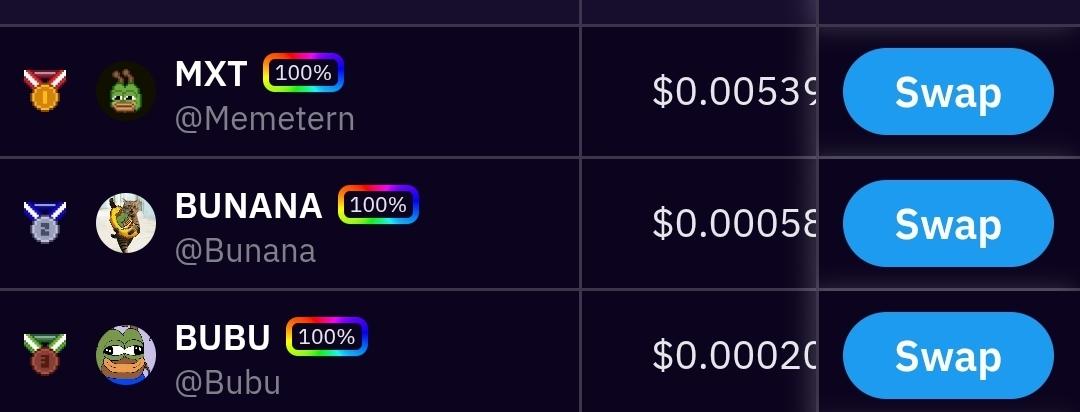This screenshot has width=1080, height=412.
Task: Visit the @Bunana creator handle
Action: tap(245, 250)
